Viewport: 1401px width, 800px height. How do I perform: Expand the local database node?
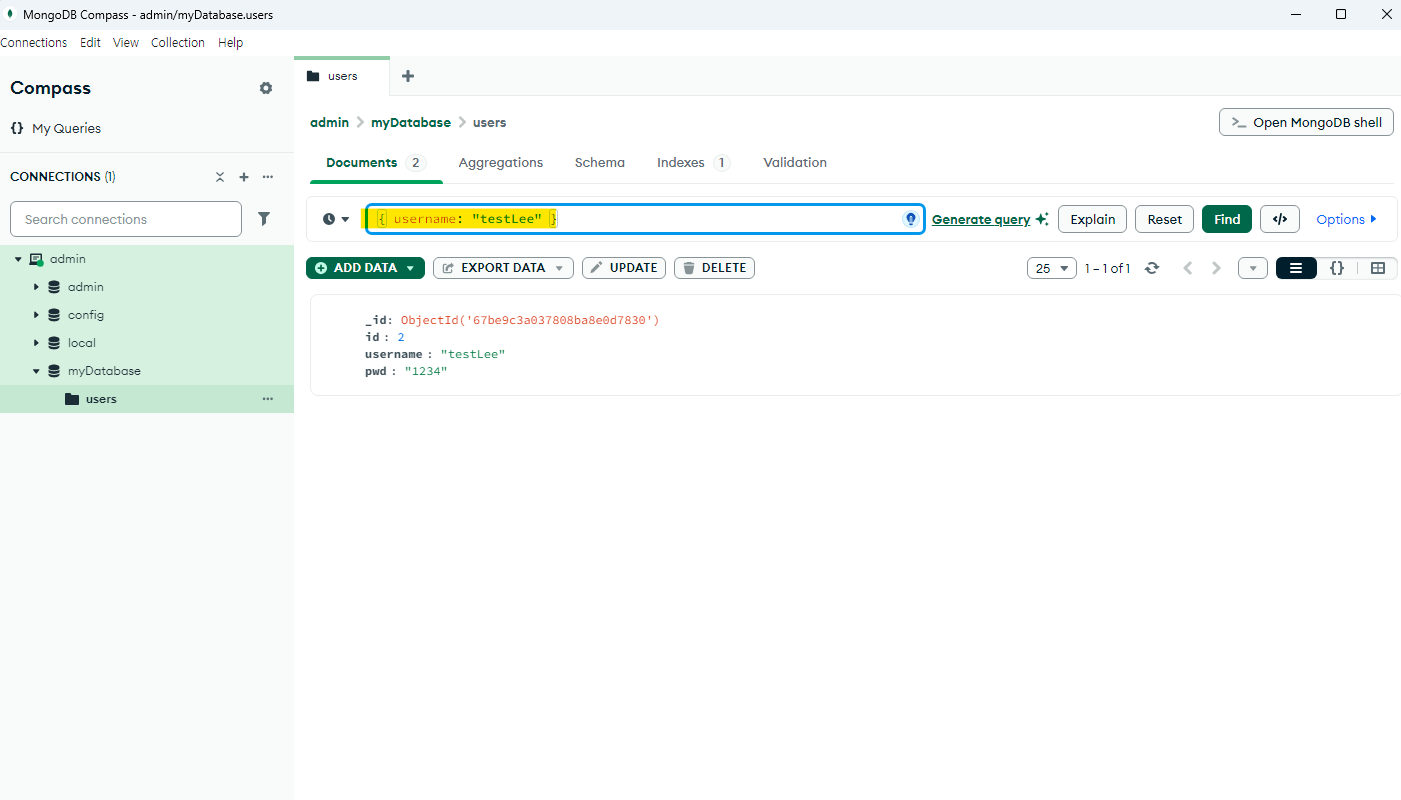tap(36, 343)
